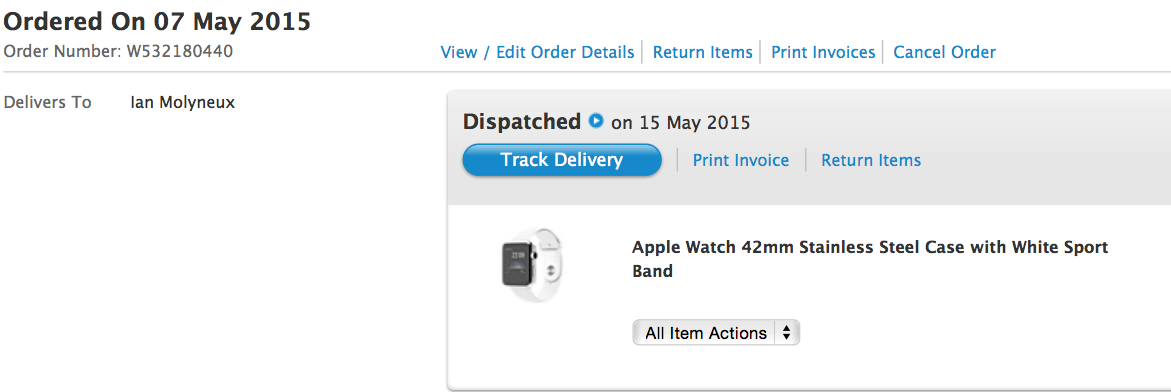Click the recipient name Ian Molyneux

click(x=182, y=102)
